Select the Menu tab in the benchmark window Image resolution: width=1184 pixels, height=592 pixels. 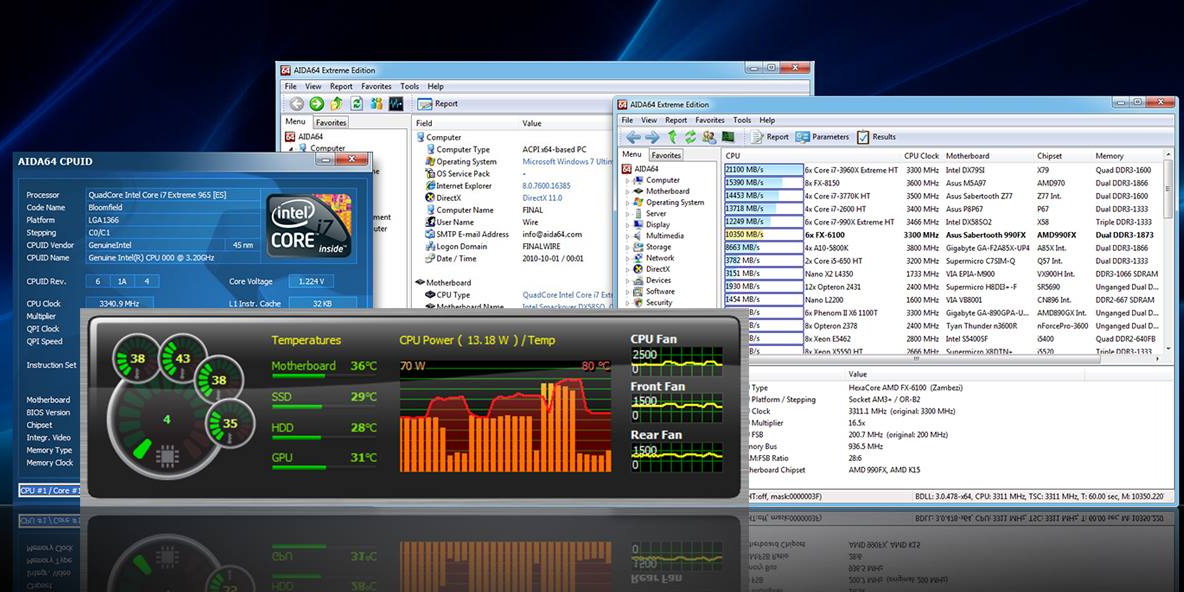tap(632, 154)
